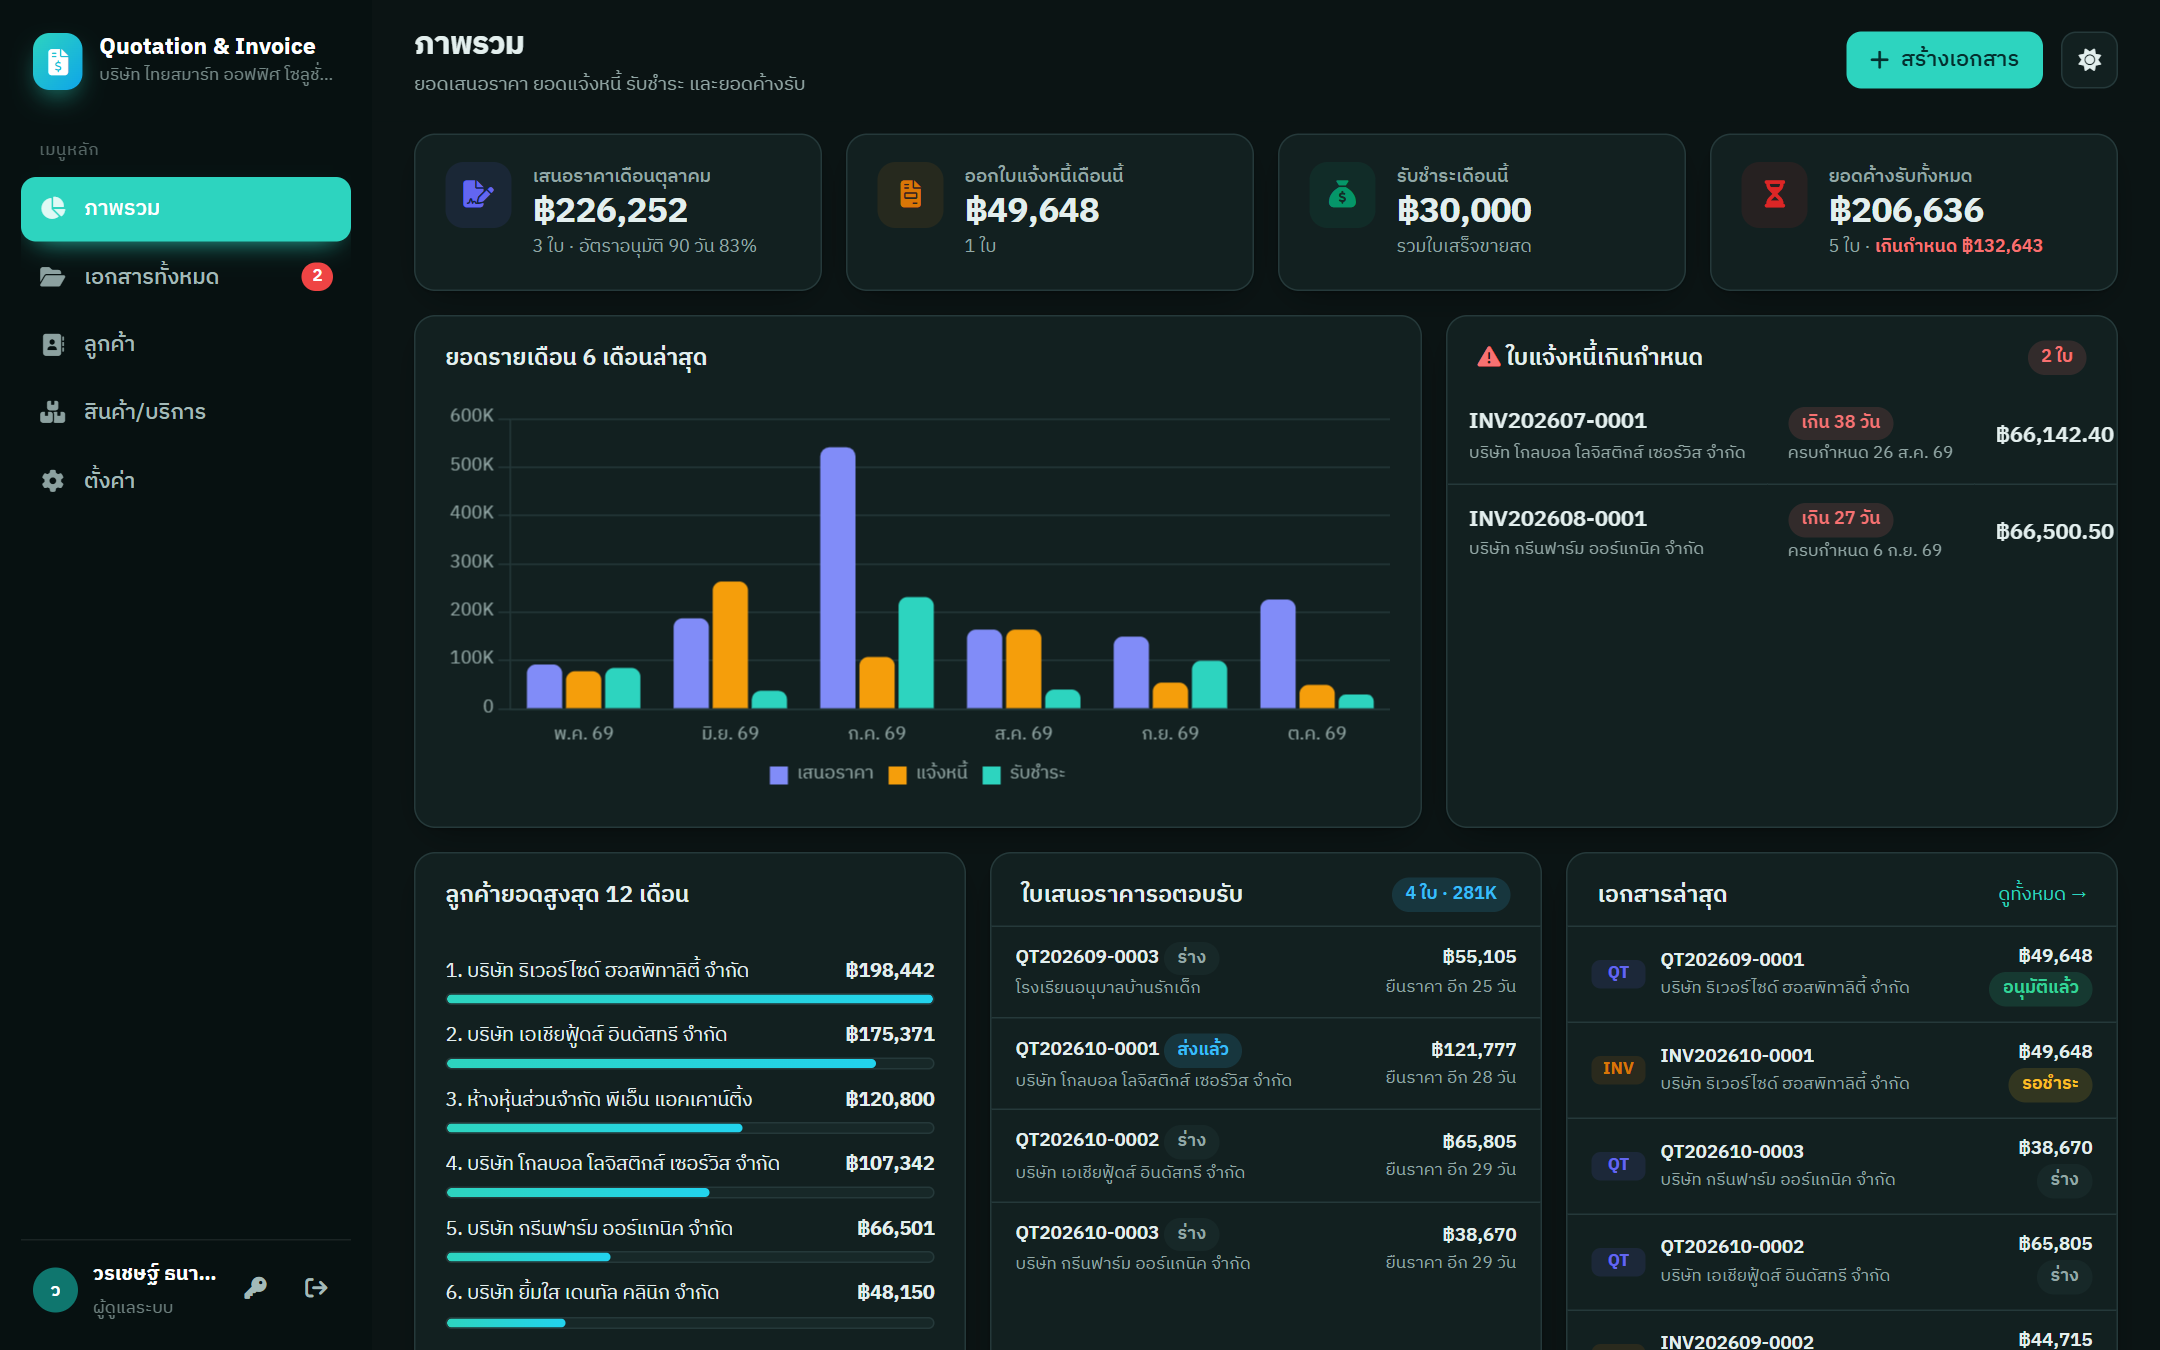Click the ส่งแล้ว status badge
Screen dimensions: 2160x1350
pyautogui.click(x=1203, y=1049)
